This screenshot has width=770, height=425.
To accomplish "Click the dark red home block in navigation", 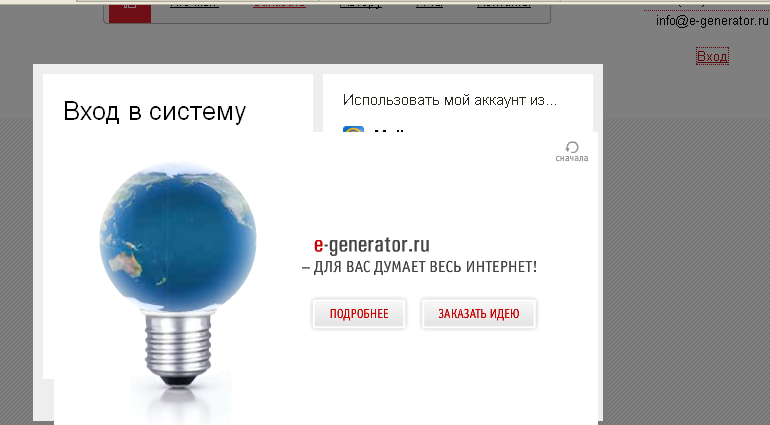I will coord(130,11).
